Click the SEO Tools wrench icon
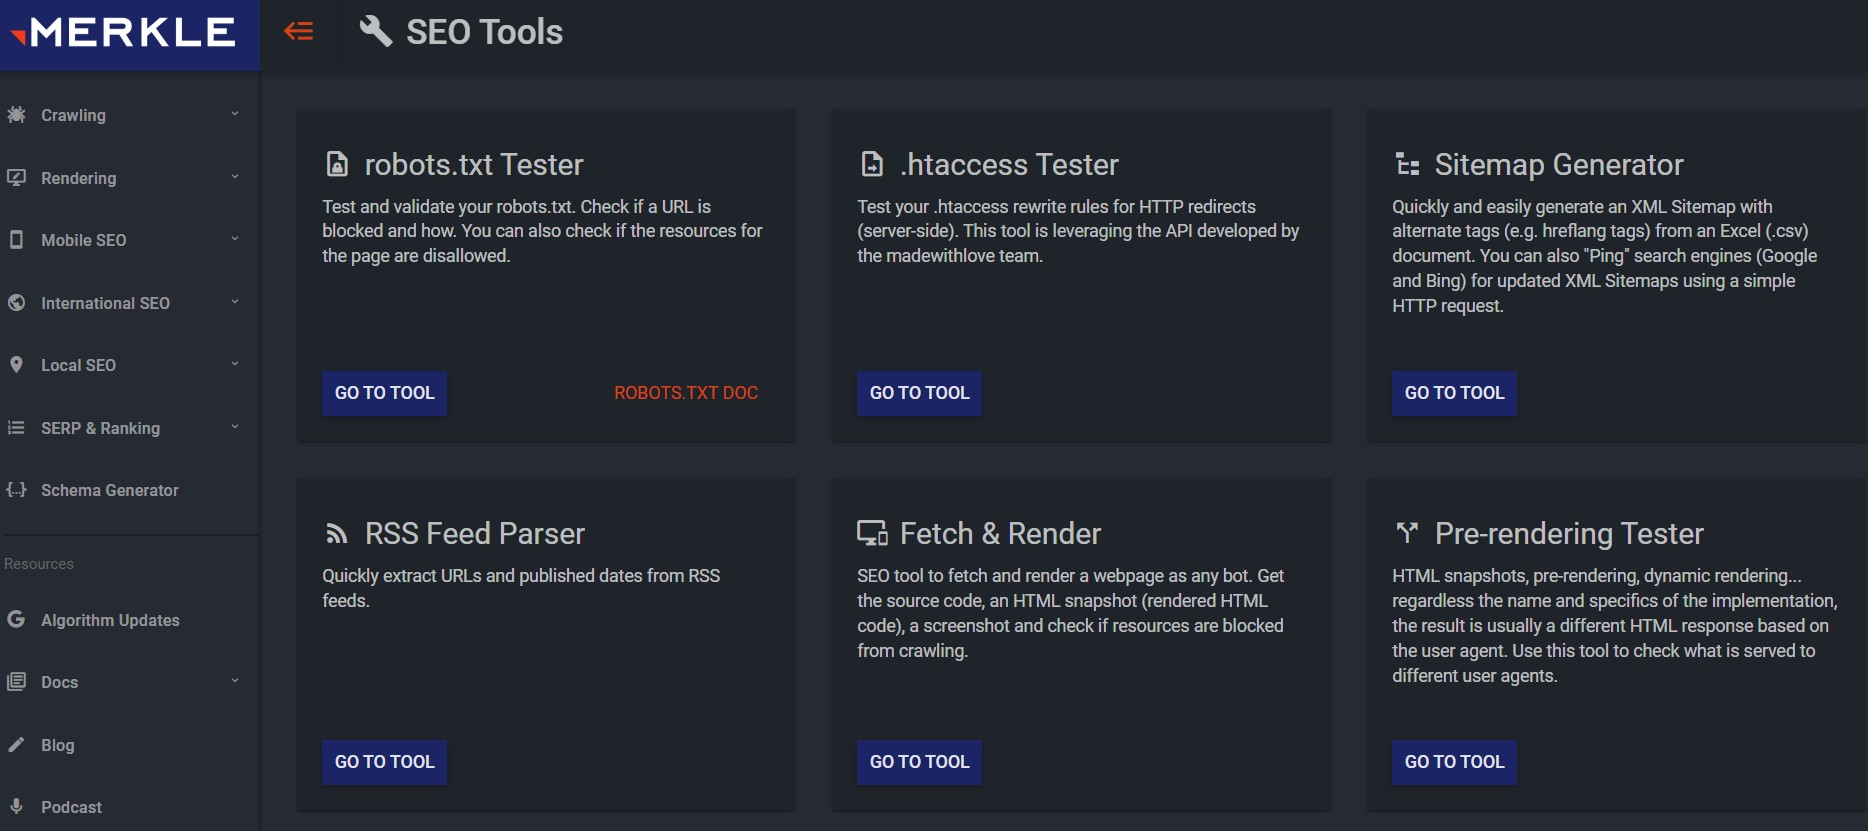The width and height of the screenshot is (1868, 831). point(375,31)
